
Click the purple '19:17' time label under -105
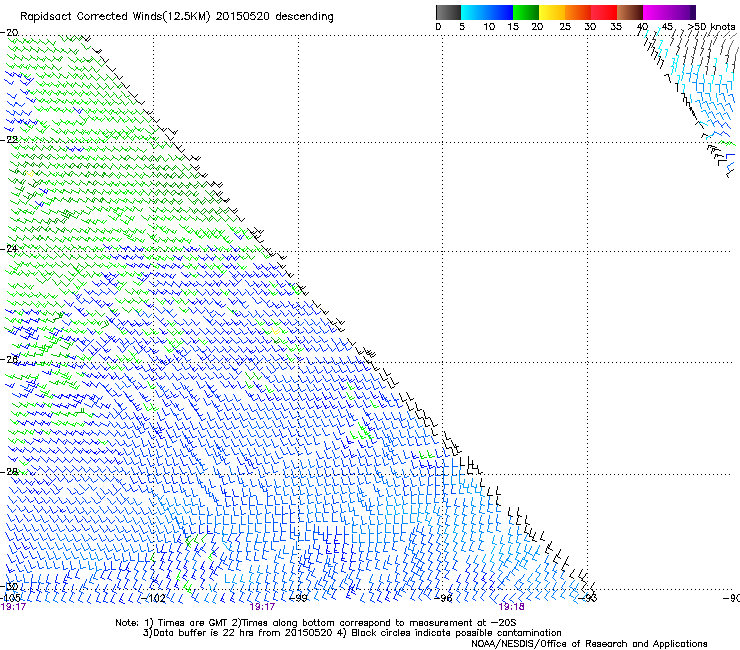point(13,607)
